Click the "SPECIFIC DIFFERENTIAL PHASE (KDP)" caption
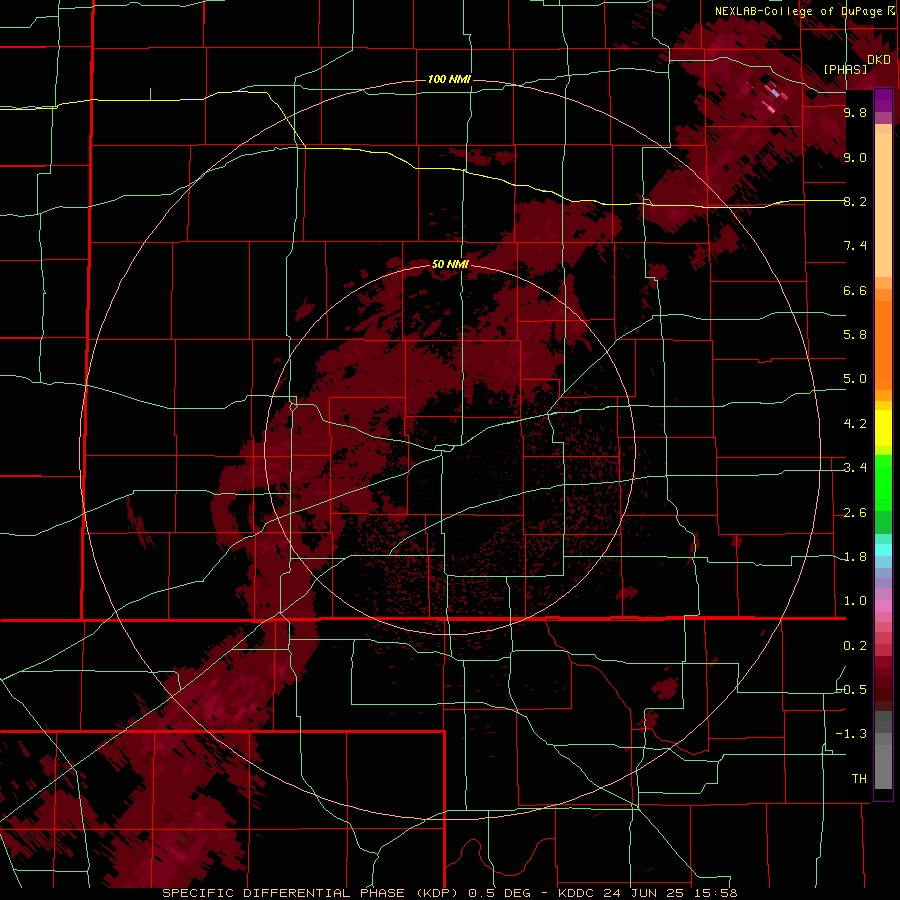 309,893
